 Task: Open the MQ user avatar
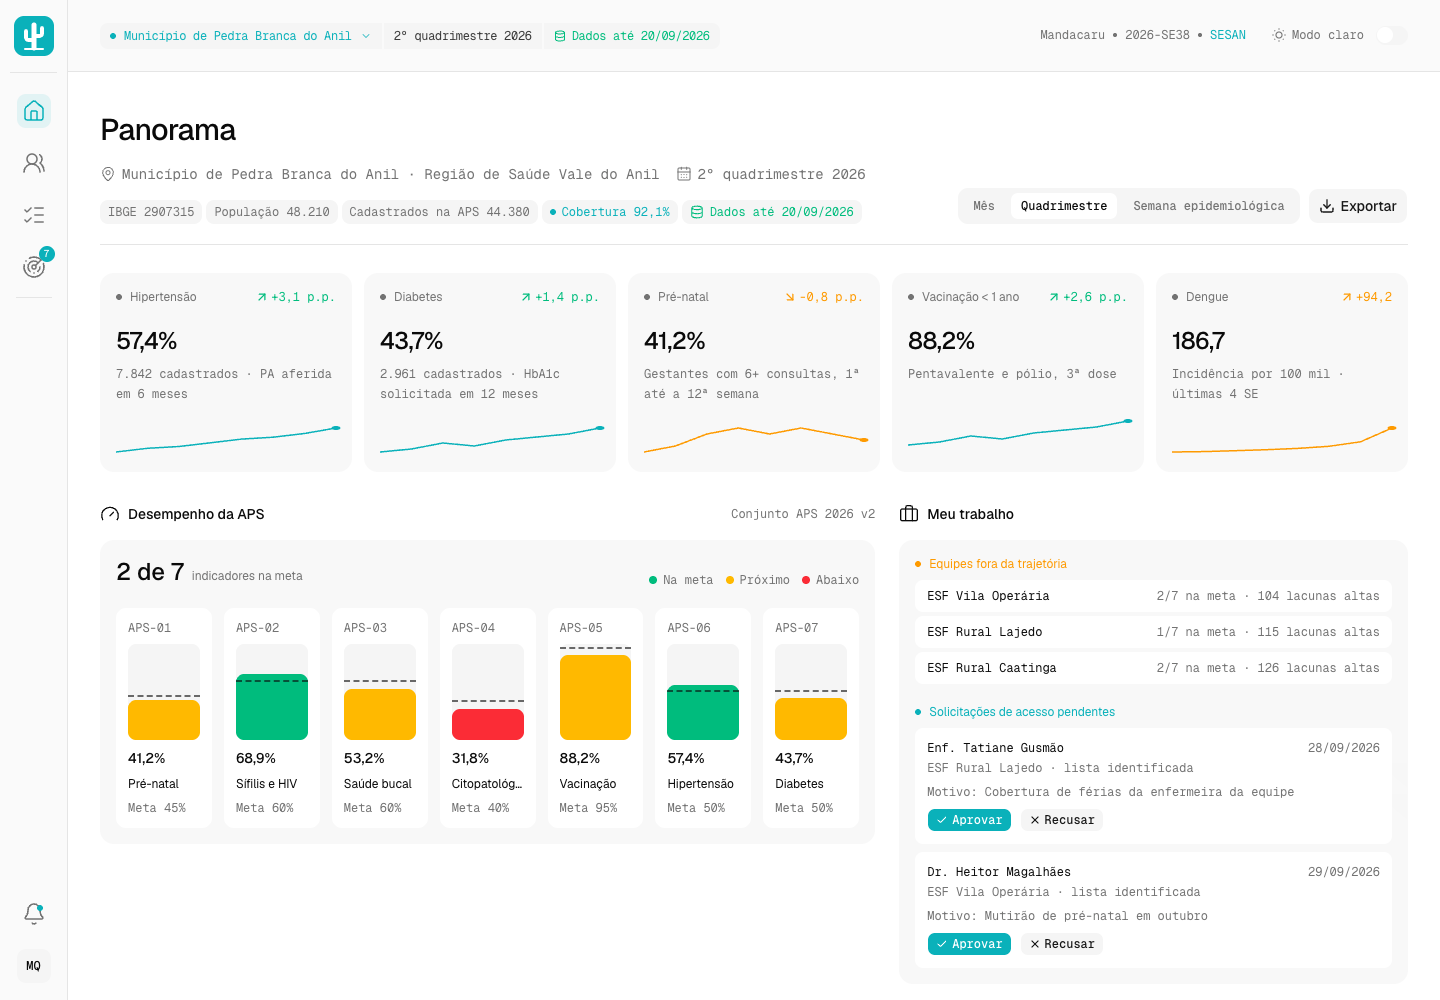(x=34, y=965)
